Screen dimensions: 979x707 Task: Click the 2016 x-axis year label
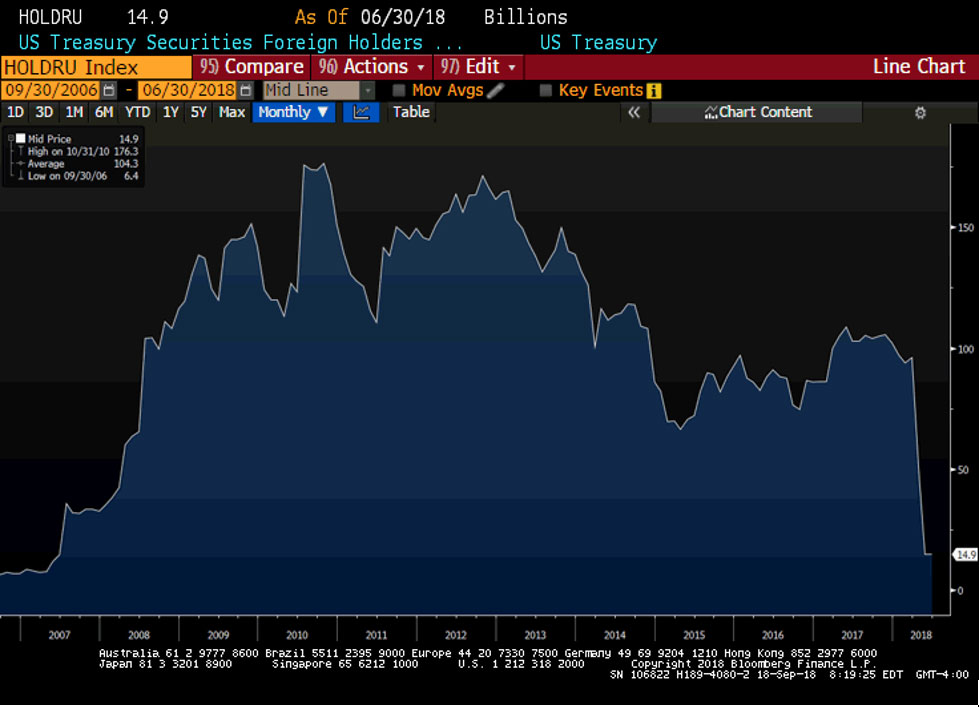[x=773, y=635]
